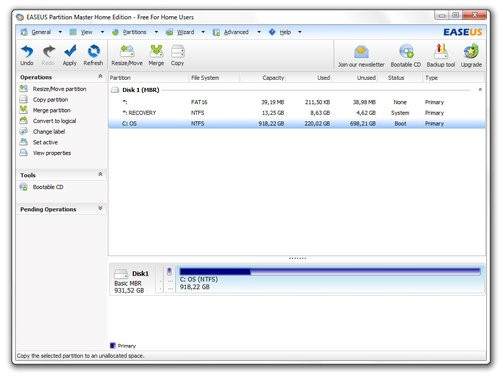The image size is (500, 375).
Task: Select the C: OS partition row
Action: tap(297, 123)
